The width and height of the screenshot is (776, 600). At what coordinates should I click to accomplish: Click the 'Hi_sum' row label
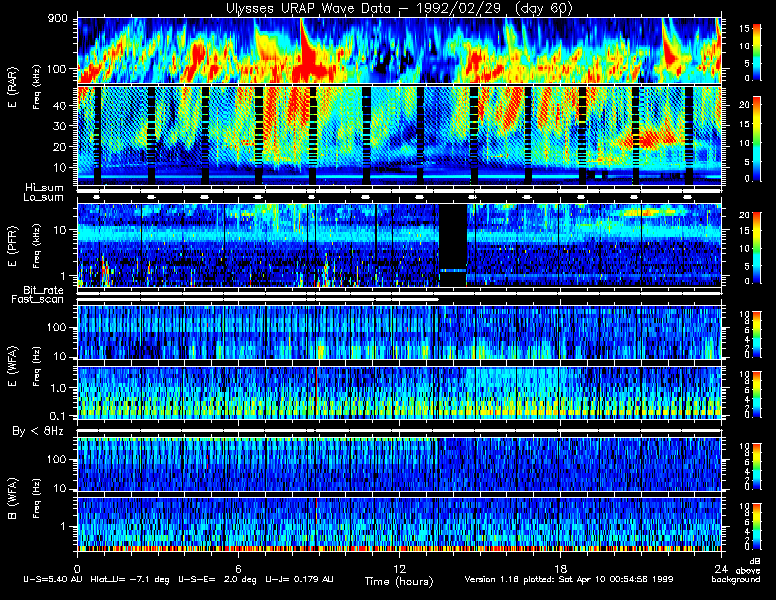[45, 188]
